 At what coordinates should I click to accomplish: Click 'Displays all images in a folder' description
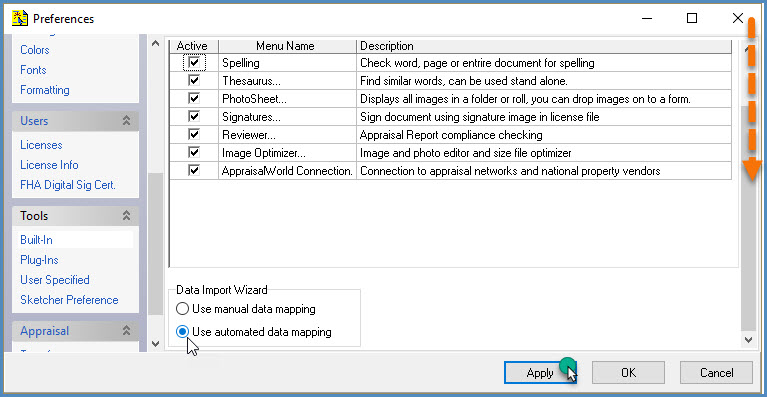(525, 99)
